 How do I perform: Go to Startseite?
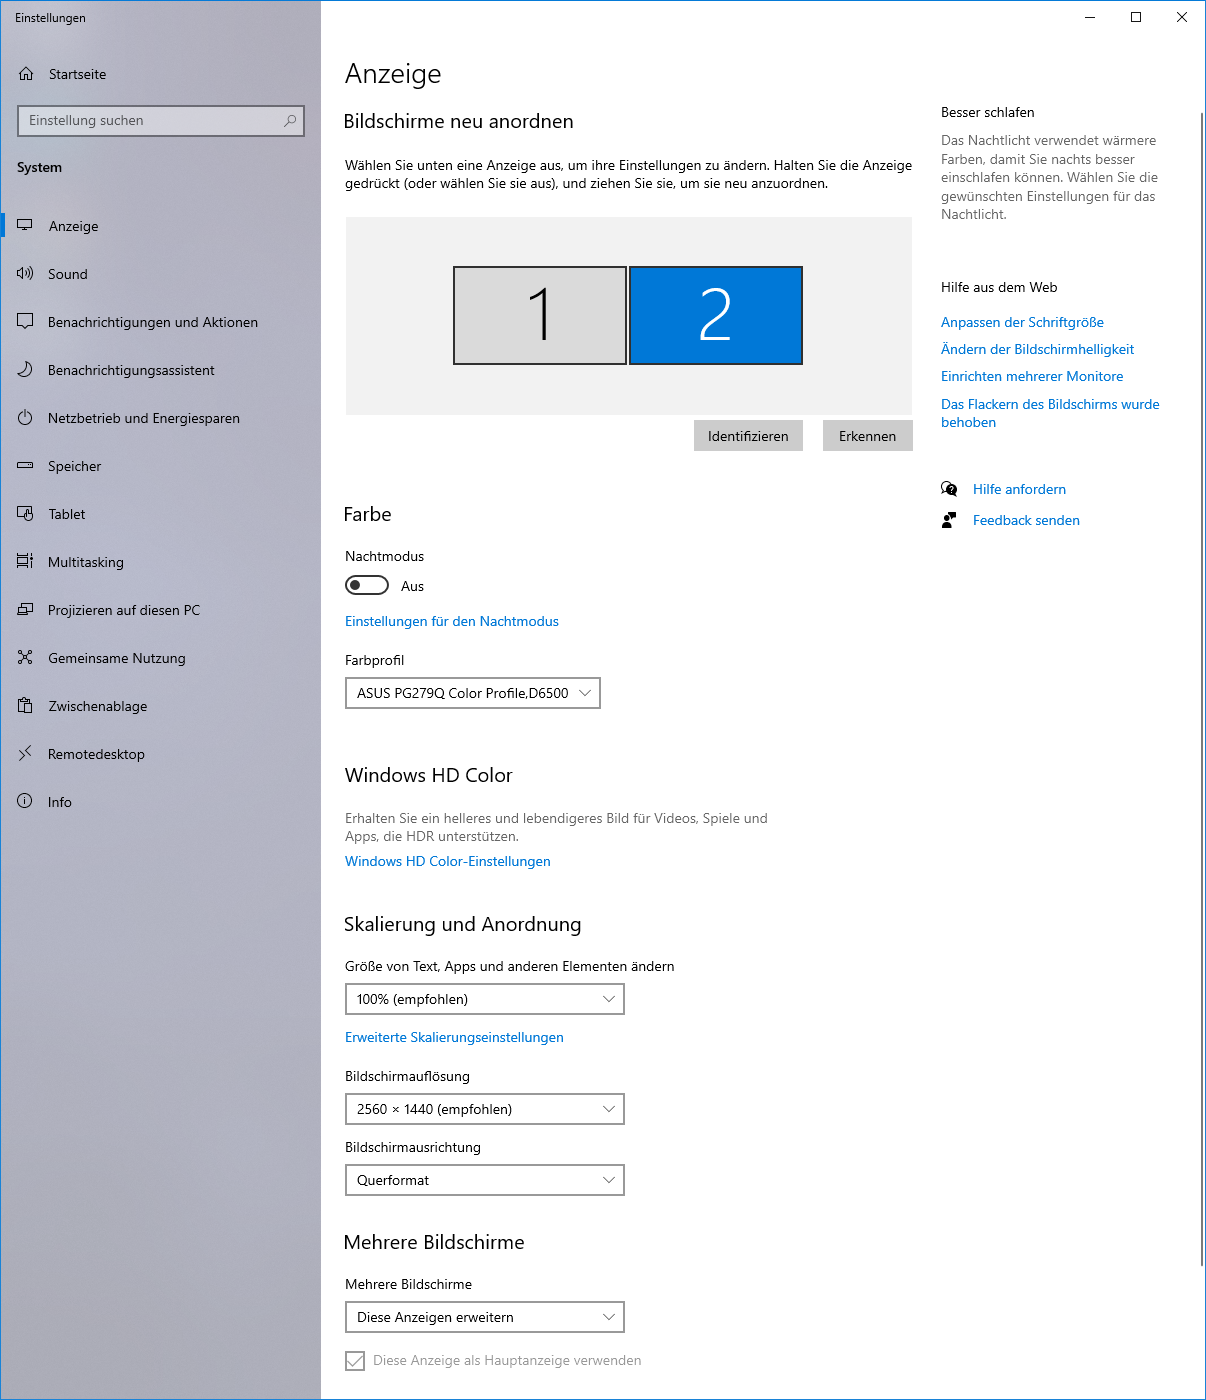click(160, 74)
